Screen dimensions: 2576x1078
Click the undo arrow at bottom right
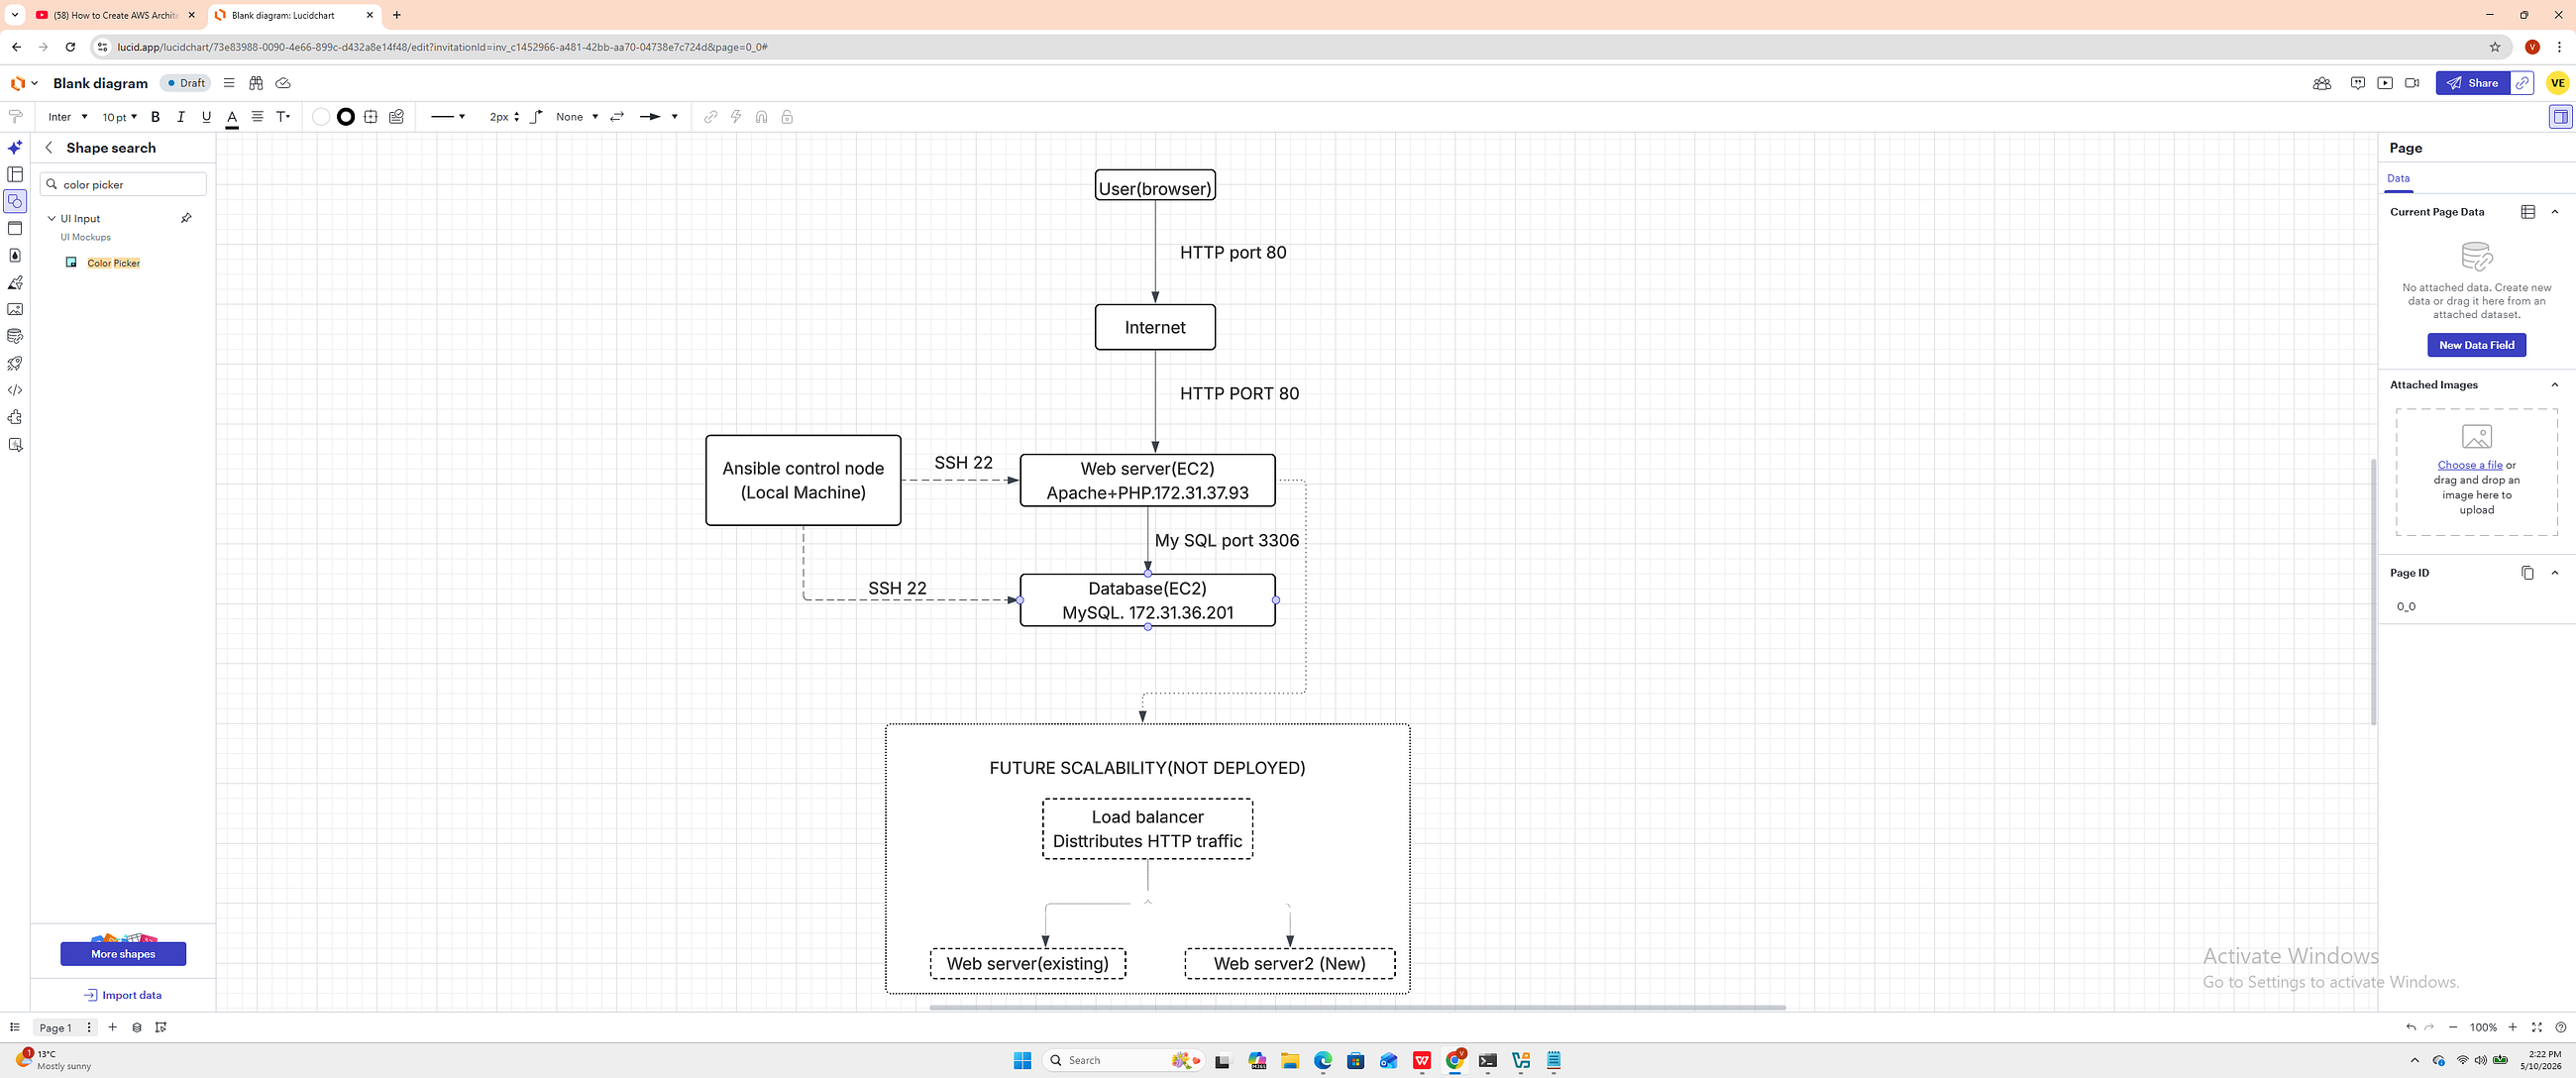pos(2411,1027)
